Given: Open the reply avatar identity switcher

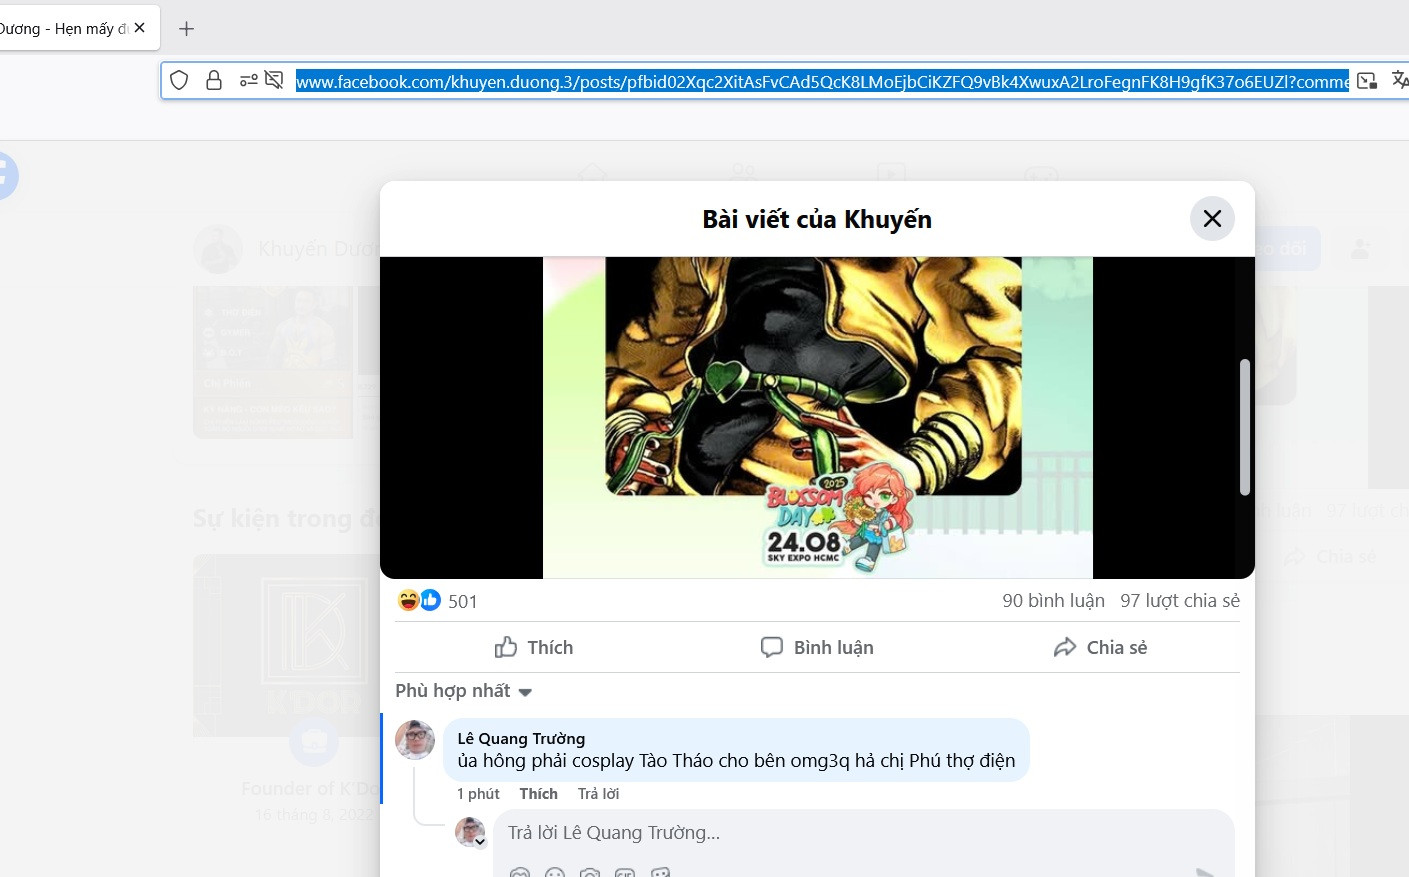Looking at the screenshot, I should [x=471, y=832].
